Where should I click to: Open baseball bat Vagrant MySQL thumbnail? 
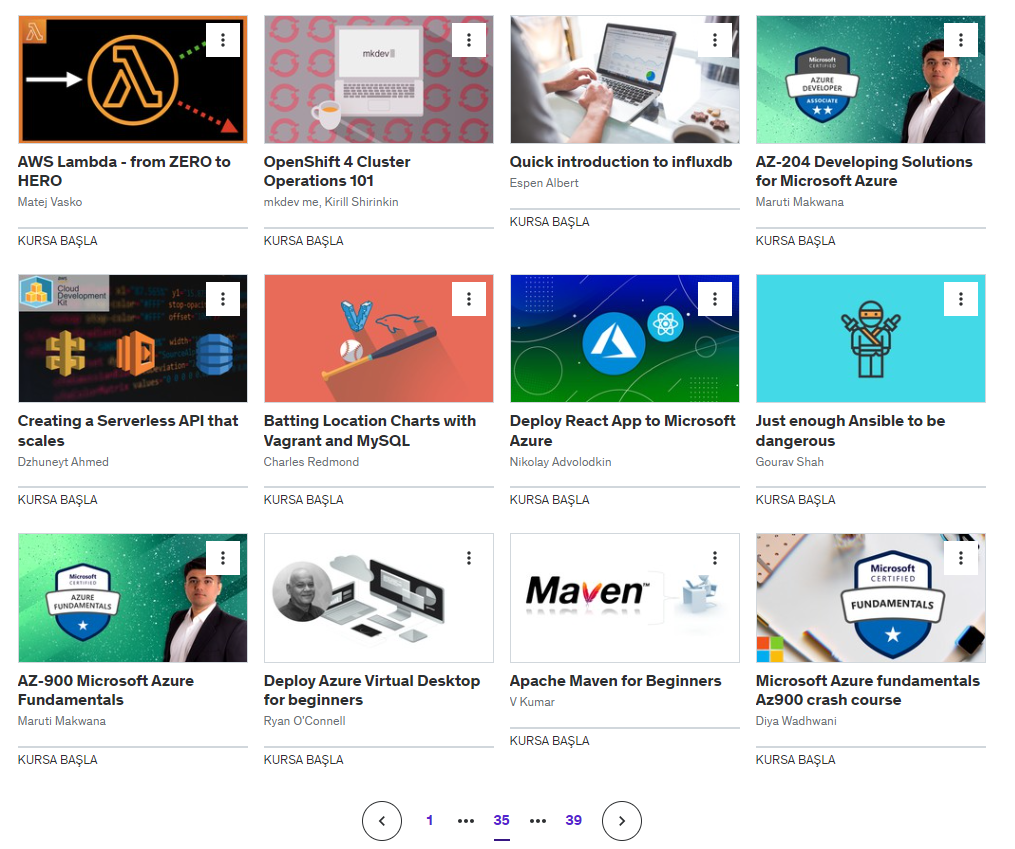(x=379, y=338)
